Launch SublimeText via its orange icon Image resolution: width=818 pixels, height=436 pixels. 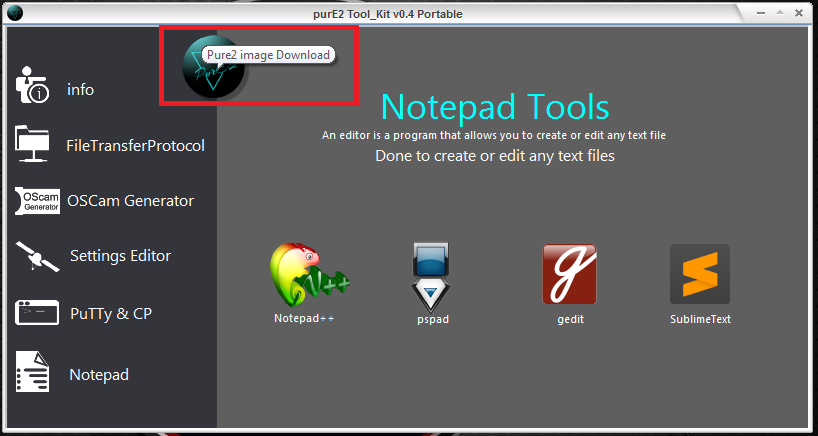(x=700, y=274)
